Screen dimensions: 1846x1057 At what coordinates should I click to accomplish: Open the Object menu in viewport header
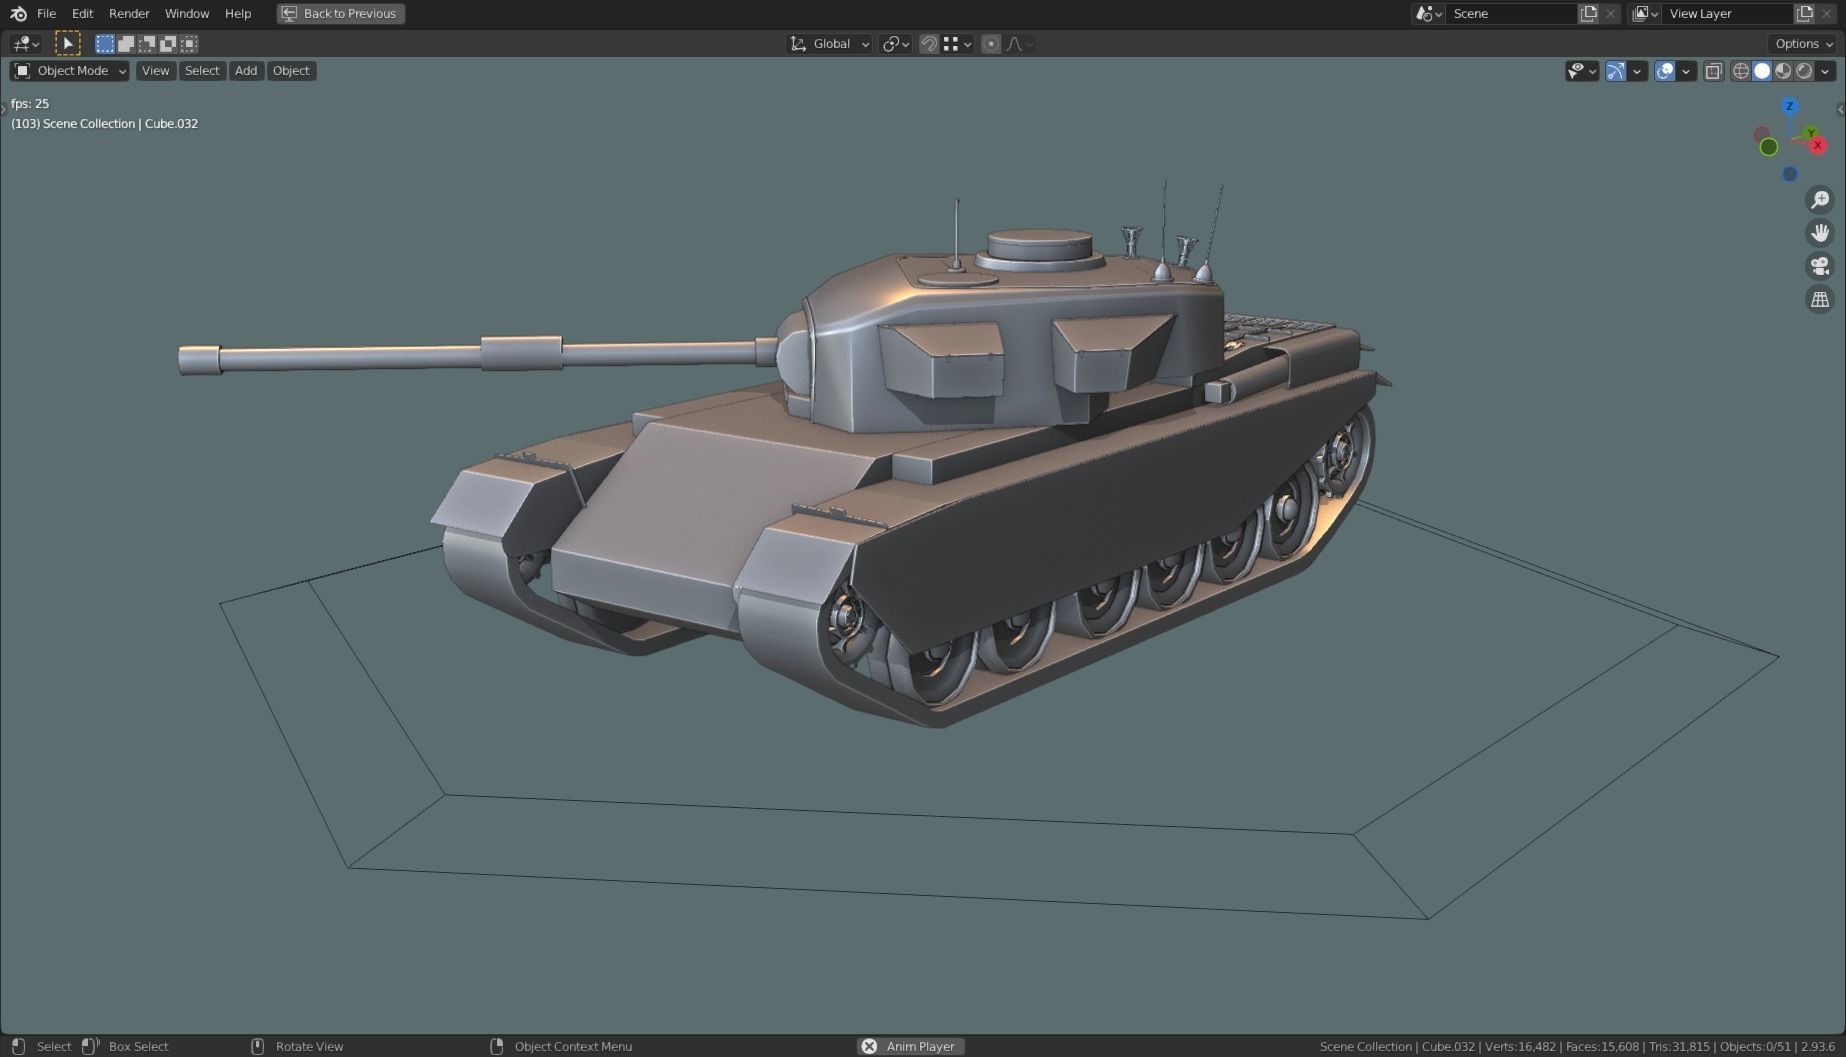coord(291,71)
